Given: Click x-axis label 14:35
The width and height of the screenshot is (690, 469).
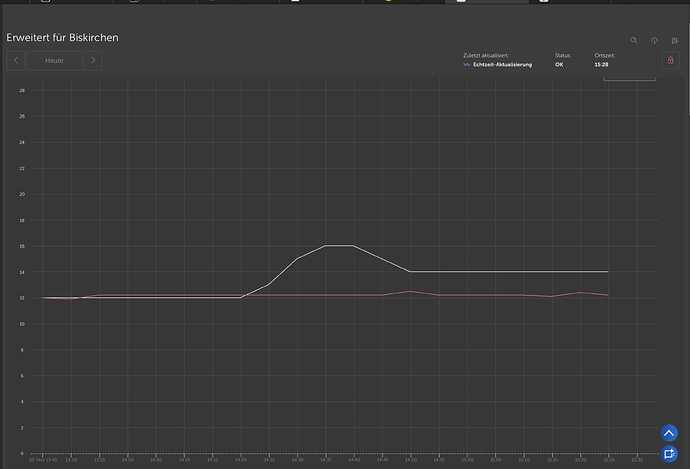Looking at the screenshot, I should point(326,460).
